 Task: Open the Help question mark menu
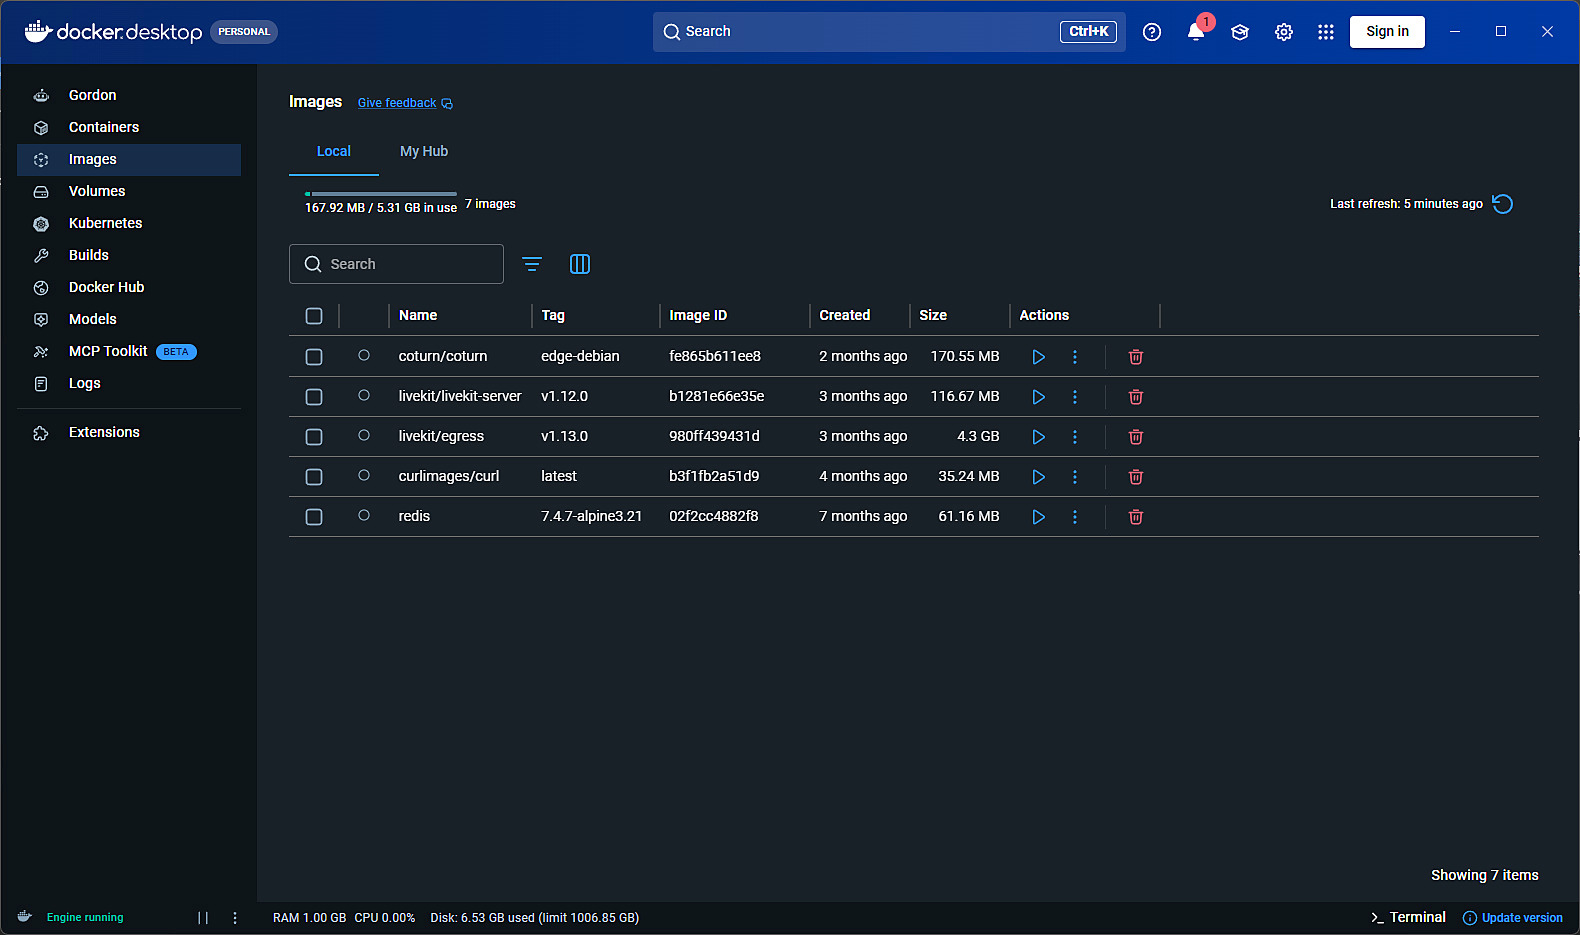[1152, 32]
